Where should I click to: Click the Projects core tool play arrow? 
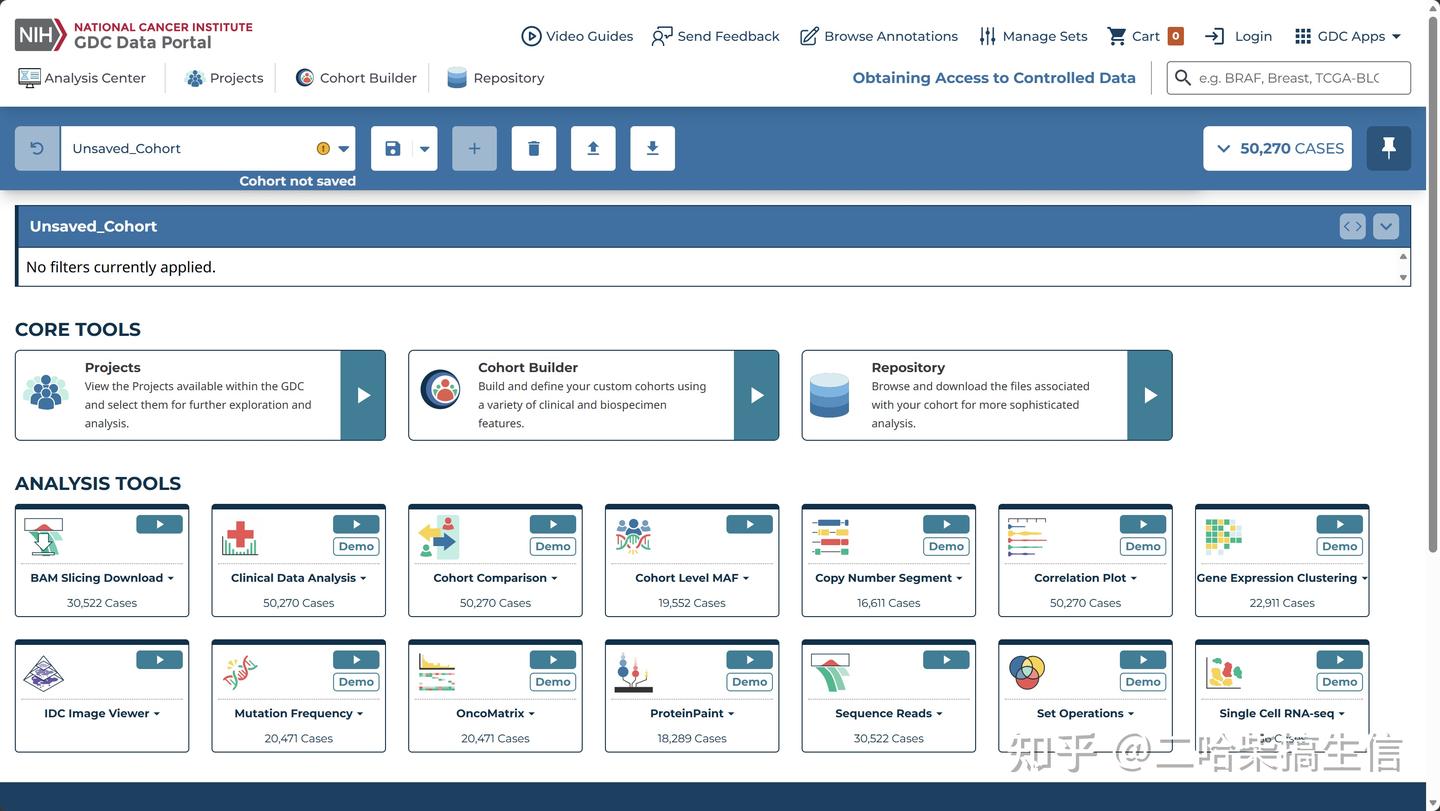click(x=363, y=395)
